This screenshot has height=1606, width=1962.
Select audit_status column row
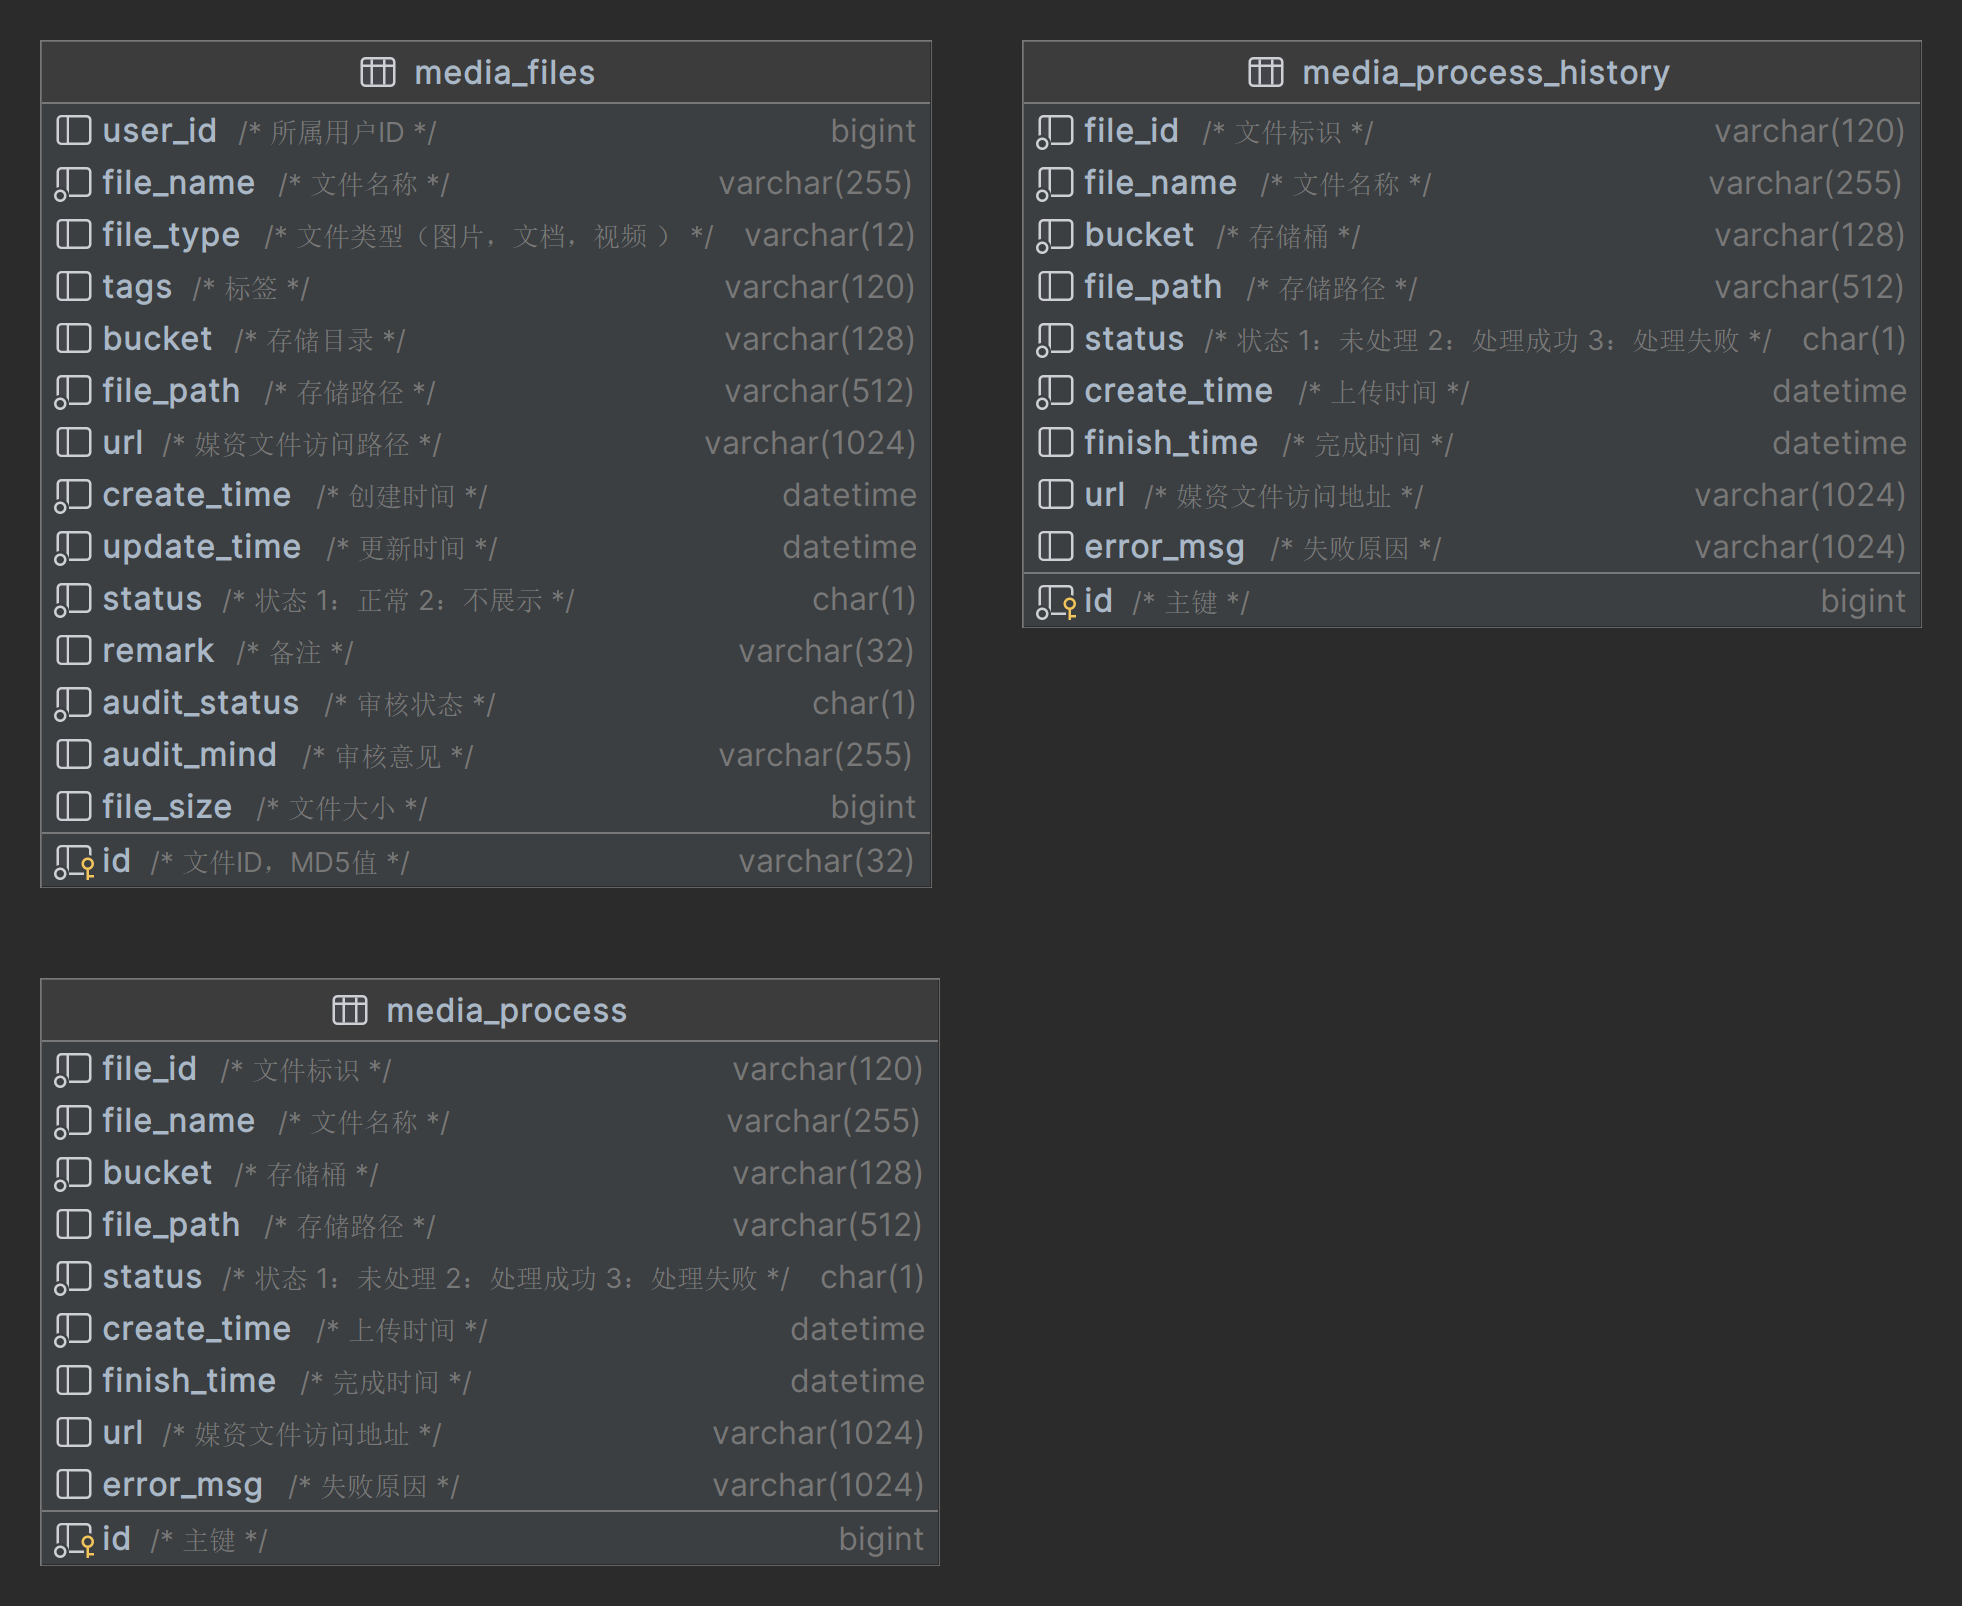(x=200, y=703)
